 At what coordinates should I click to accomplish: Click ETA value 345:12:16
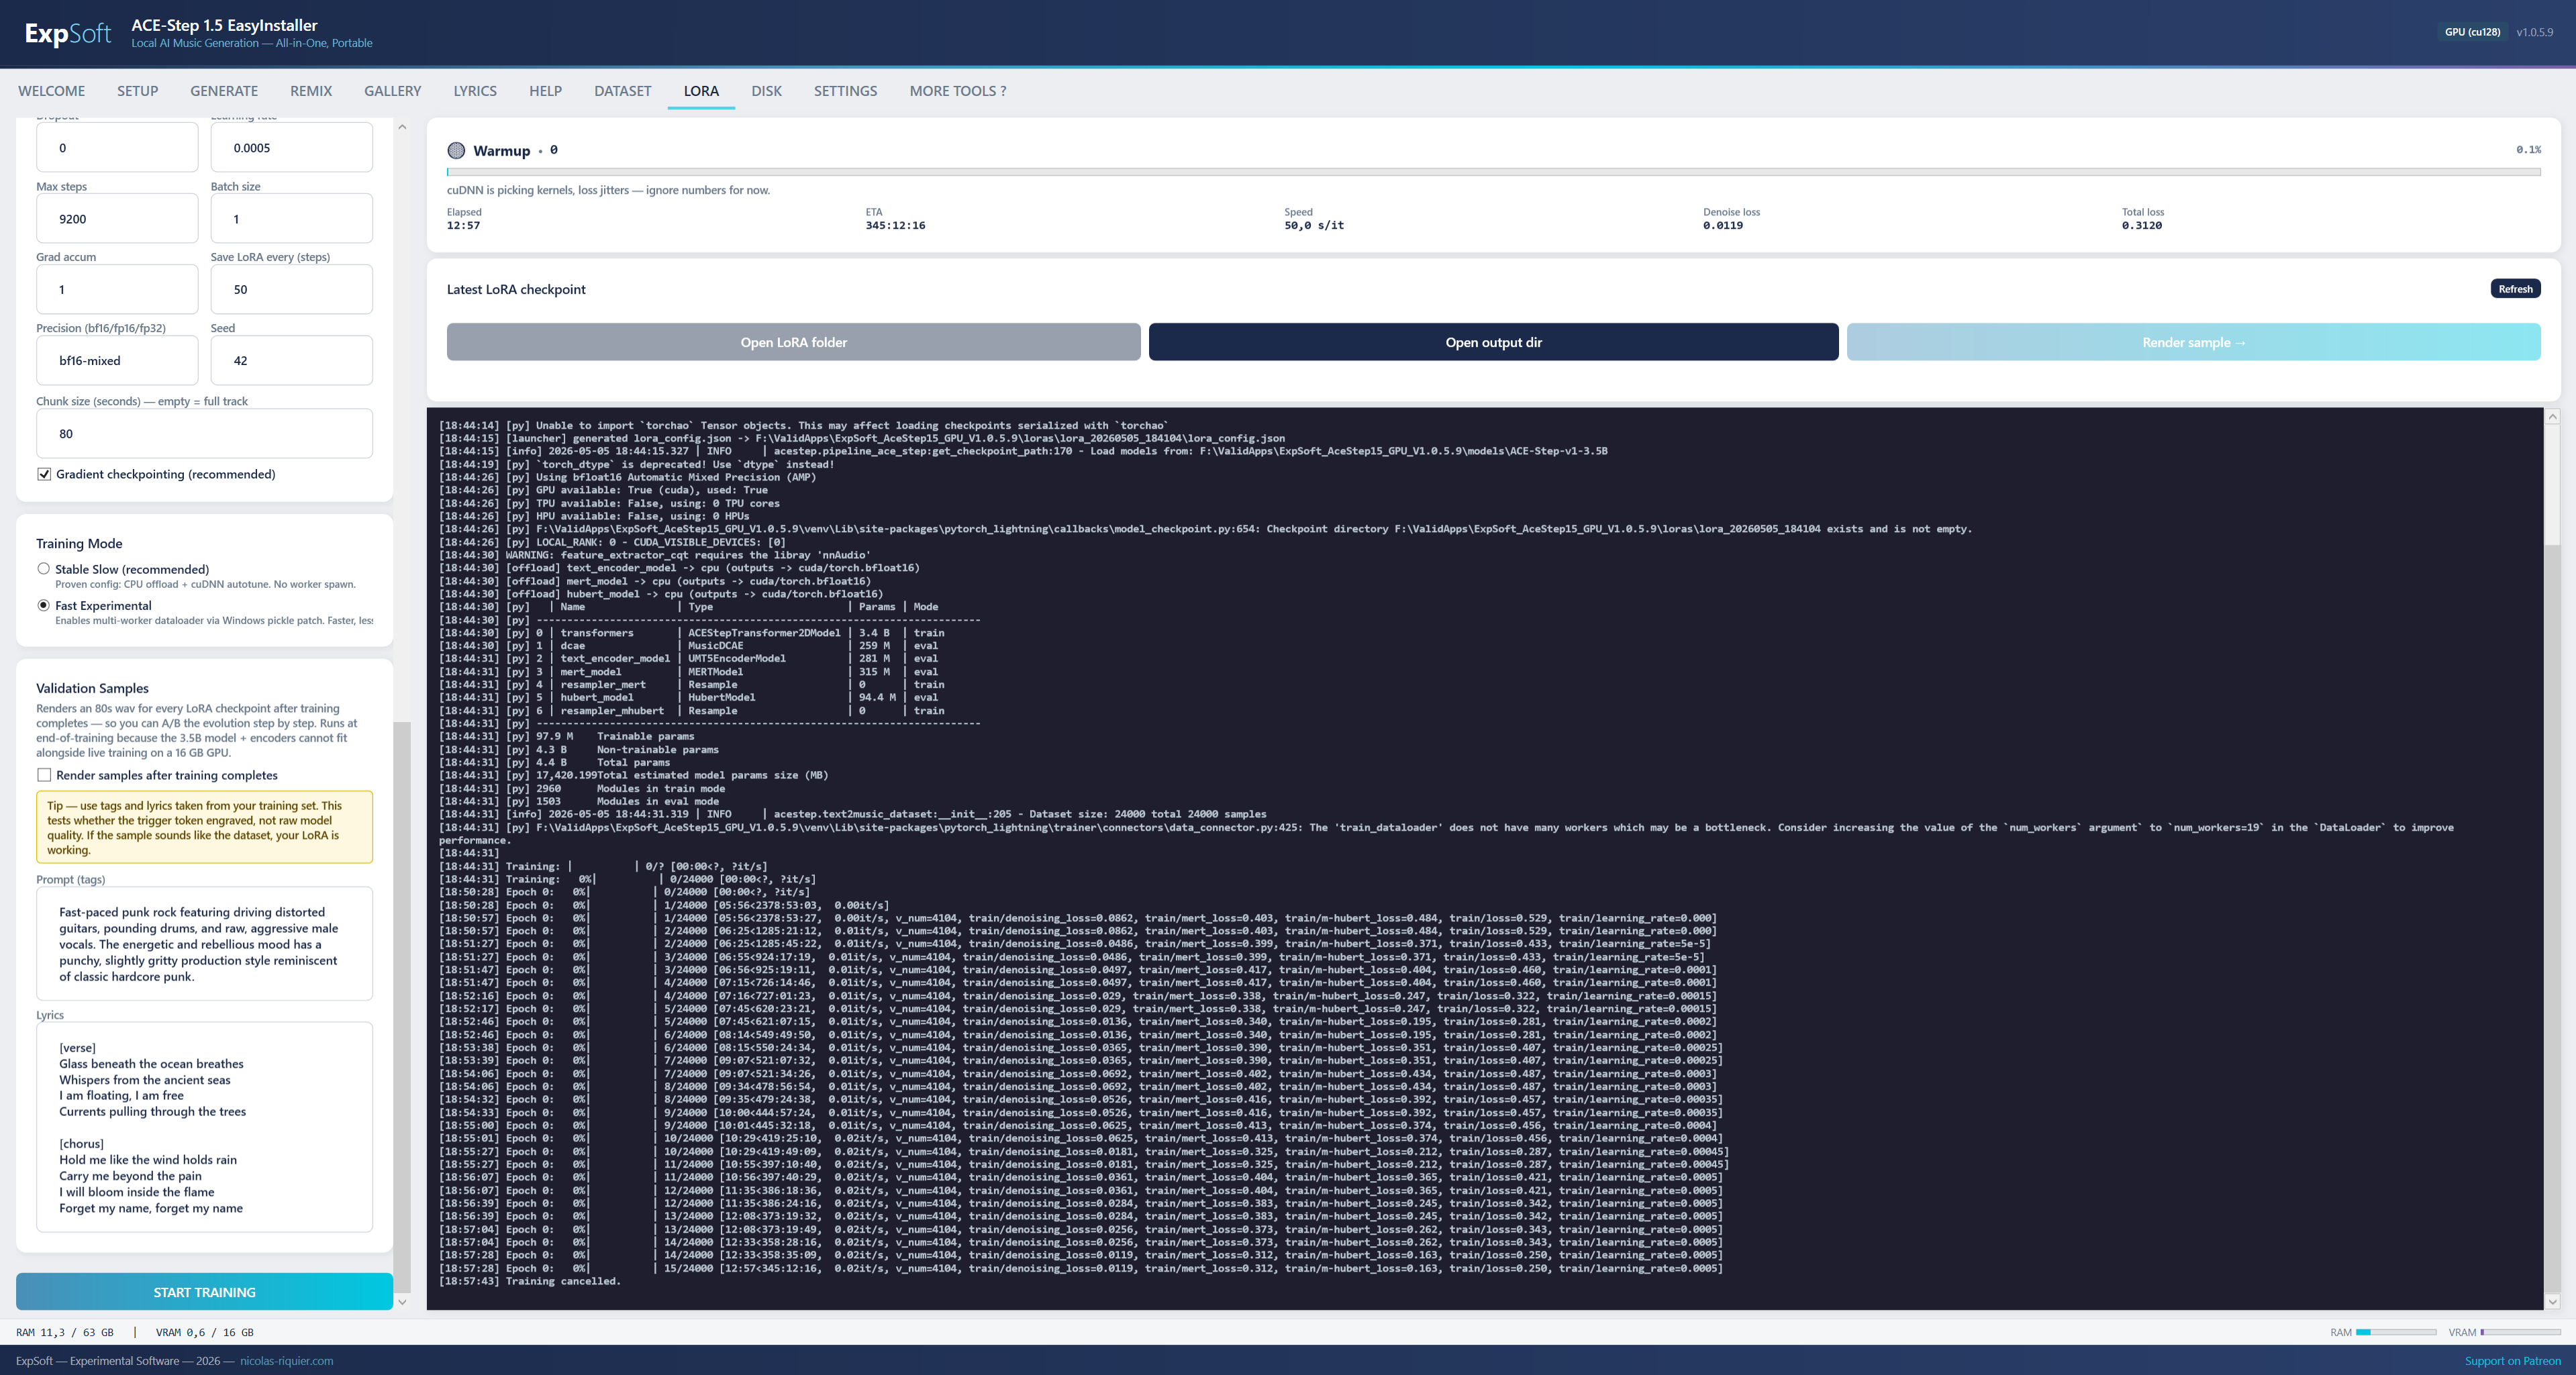click(895, 226)
